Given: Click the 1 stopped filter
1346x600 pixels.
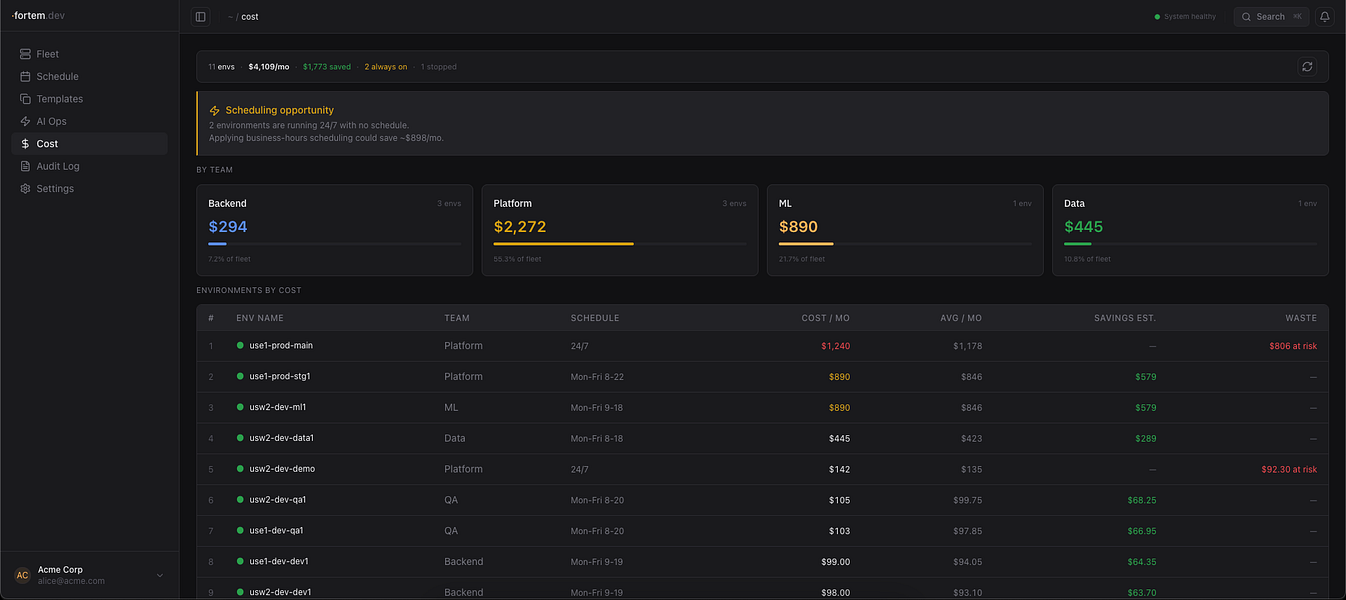Looking at the screenshot, I should coord(438,67).
